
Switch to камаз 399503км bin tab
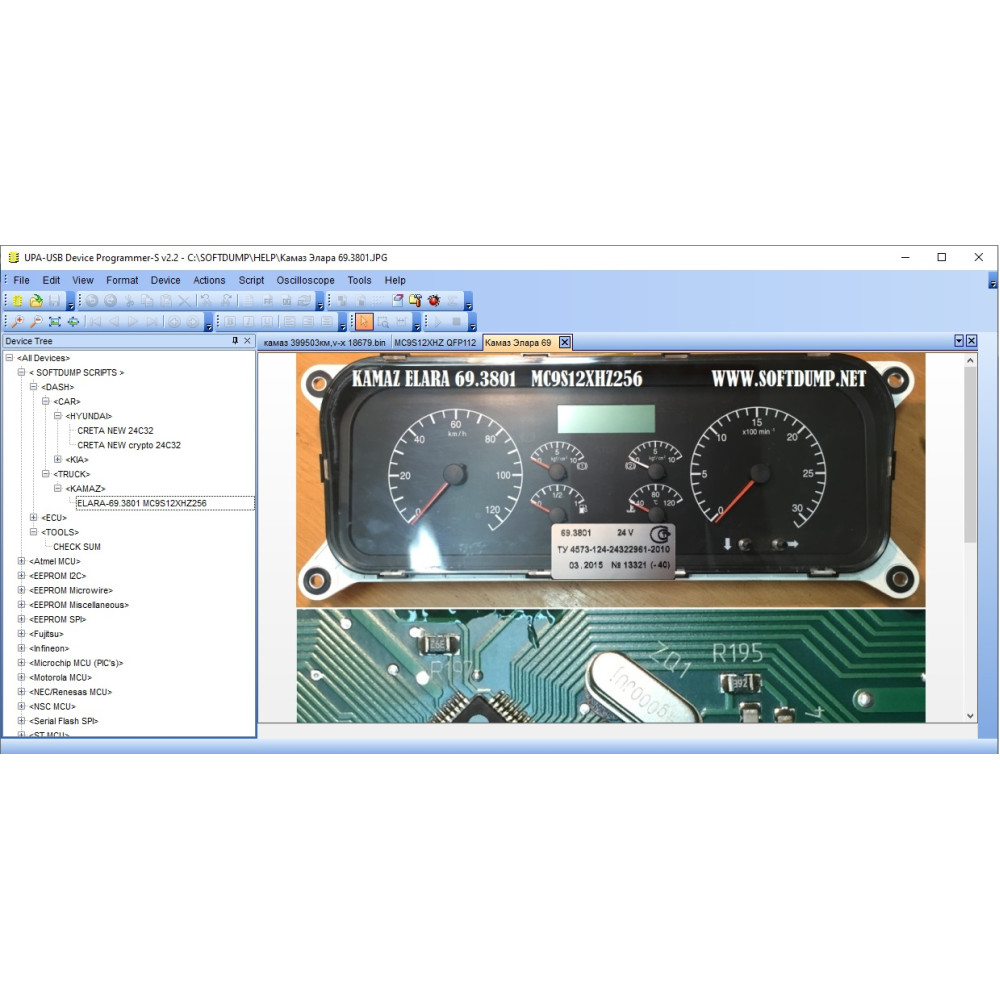click(x=325, y=342)
